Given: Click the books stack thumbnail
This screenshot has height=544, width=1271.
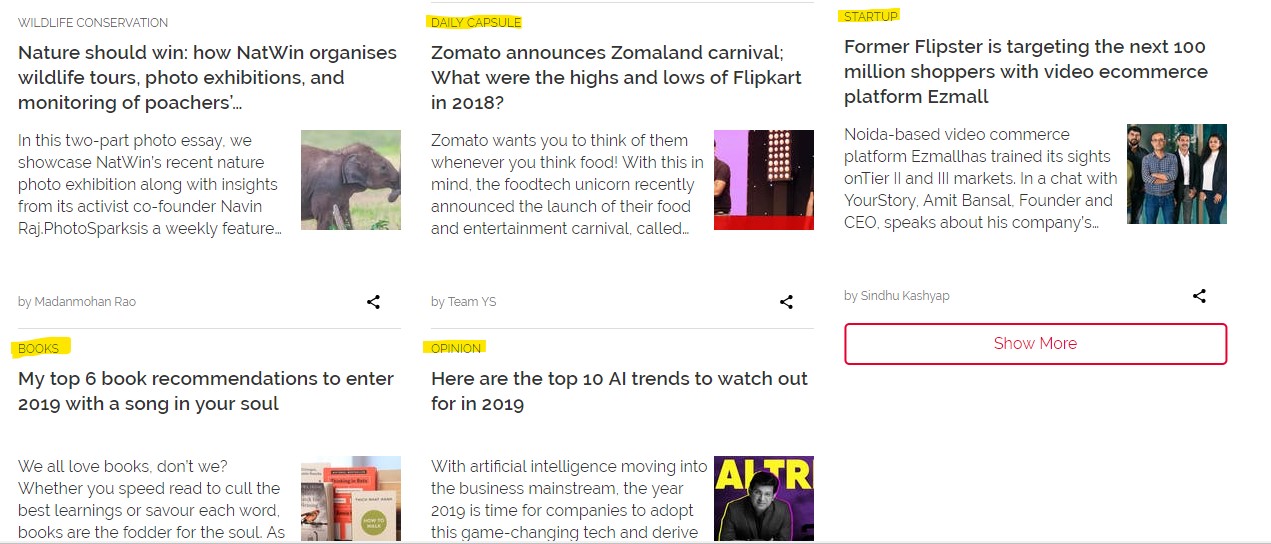Looking at the screenshot, I should pyautogui.click(x=350, y=500).
